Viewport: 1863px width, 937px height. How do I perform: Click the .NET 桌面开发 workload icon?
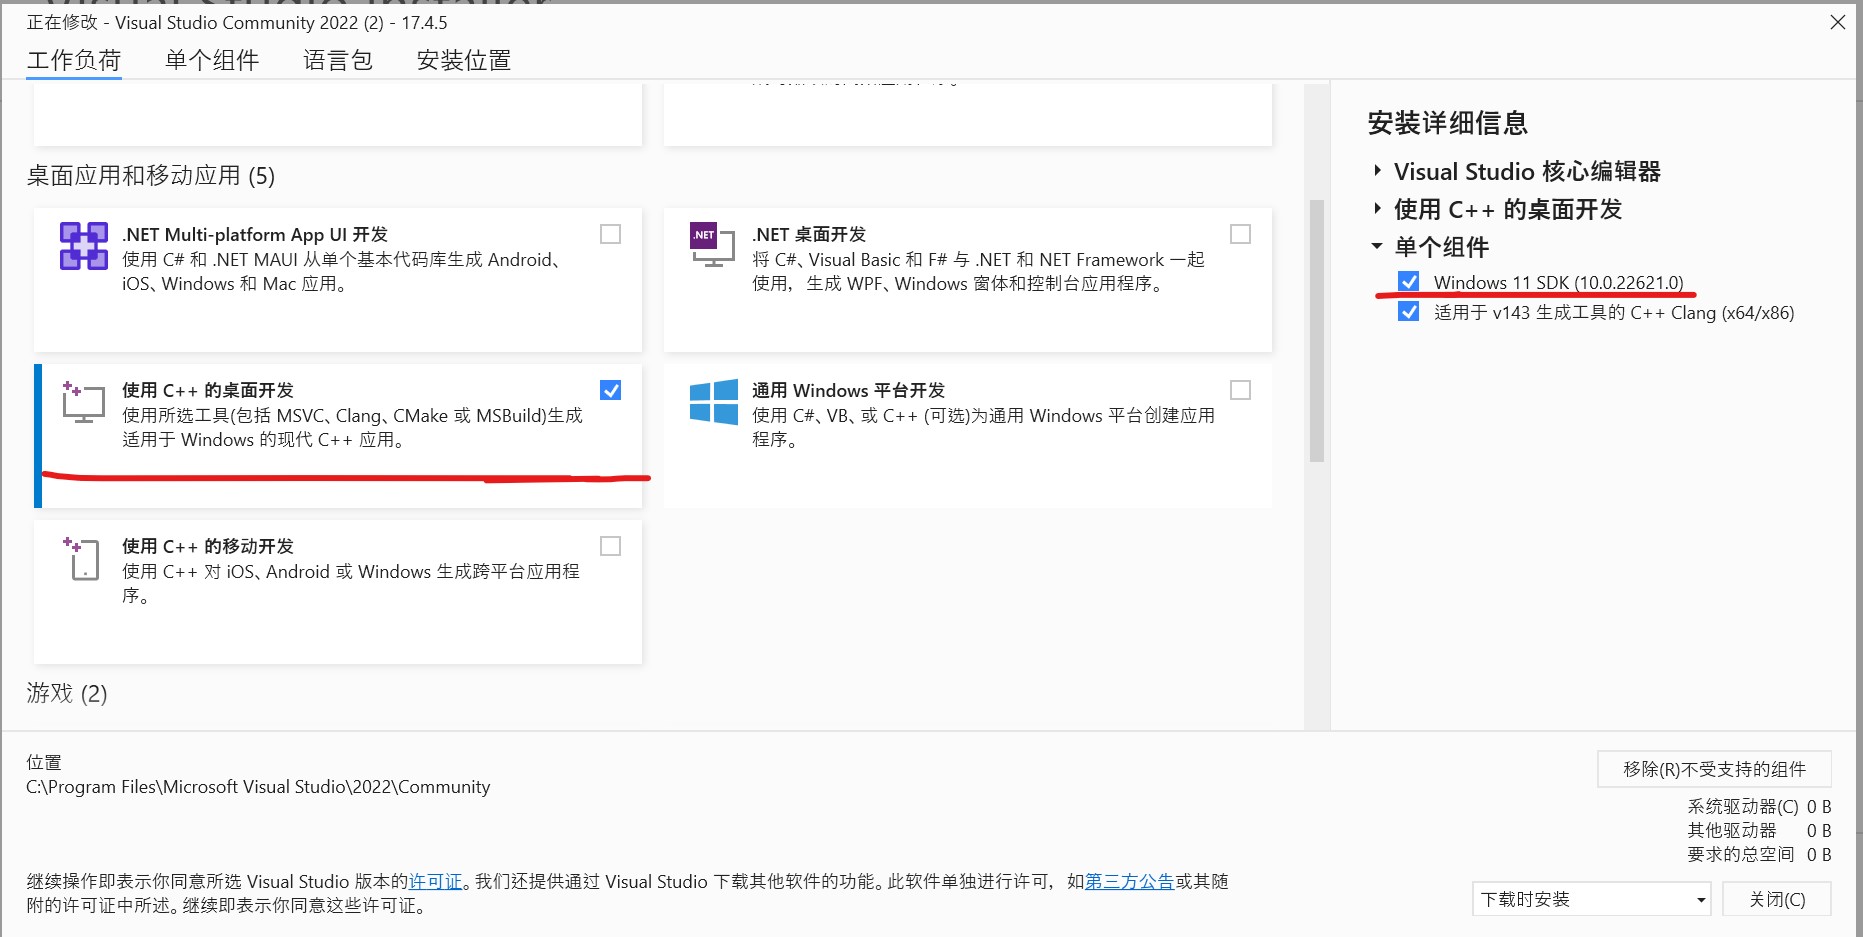coord(712,245)
